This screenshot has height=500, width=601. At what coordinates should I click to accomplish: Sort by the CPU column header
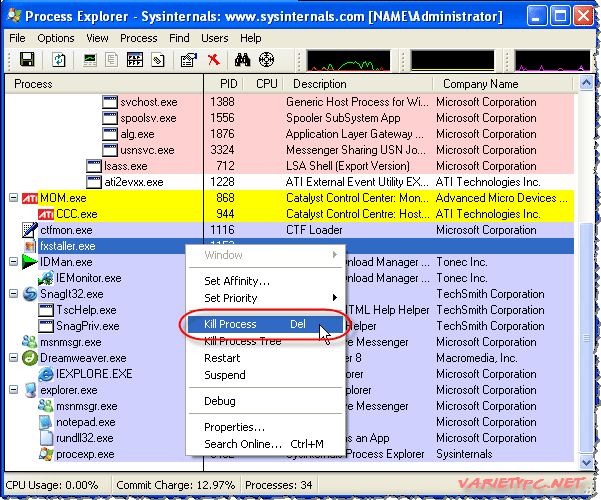click(x=264, y=84)
